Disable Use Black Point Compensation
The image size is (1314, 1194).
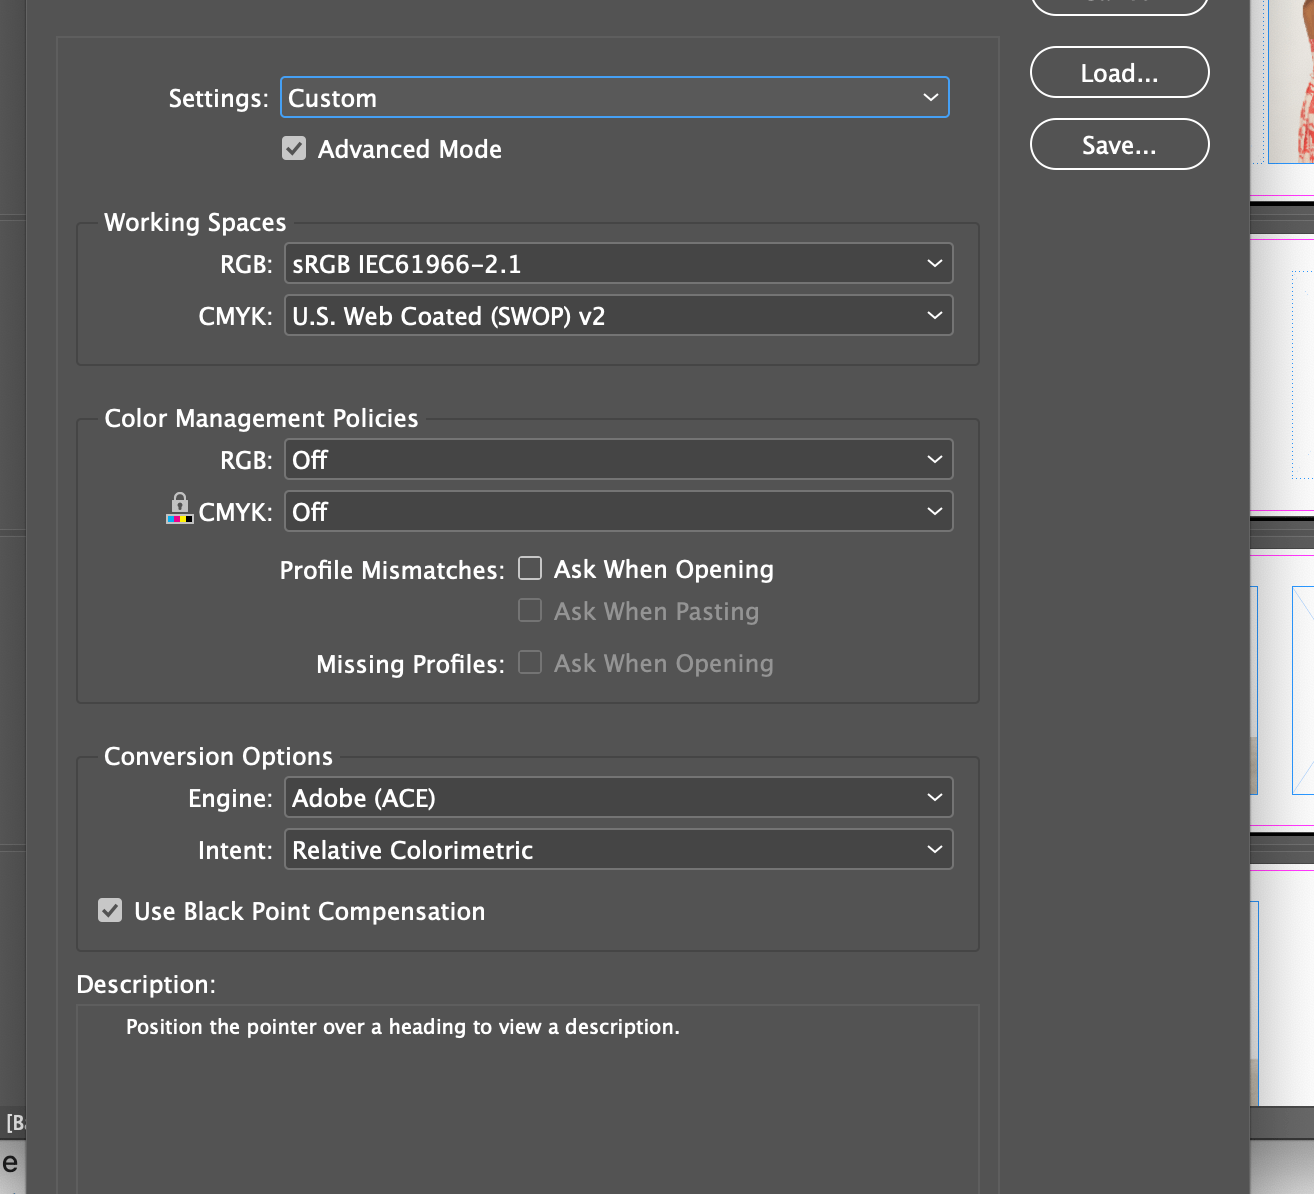(110, 911)
